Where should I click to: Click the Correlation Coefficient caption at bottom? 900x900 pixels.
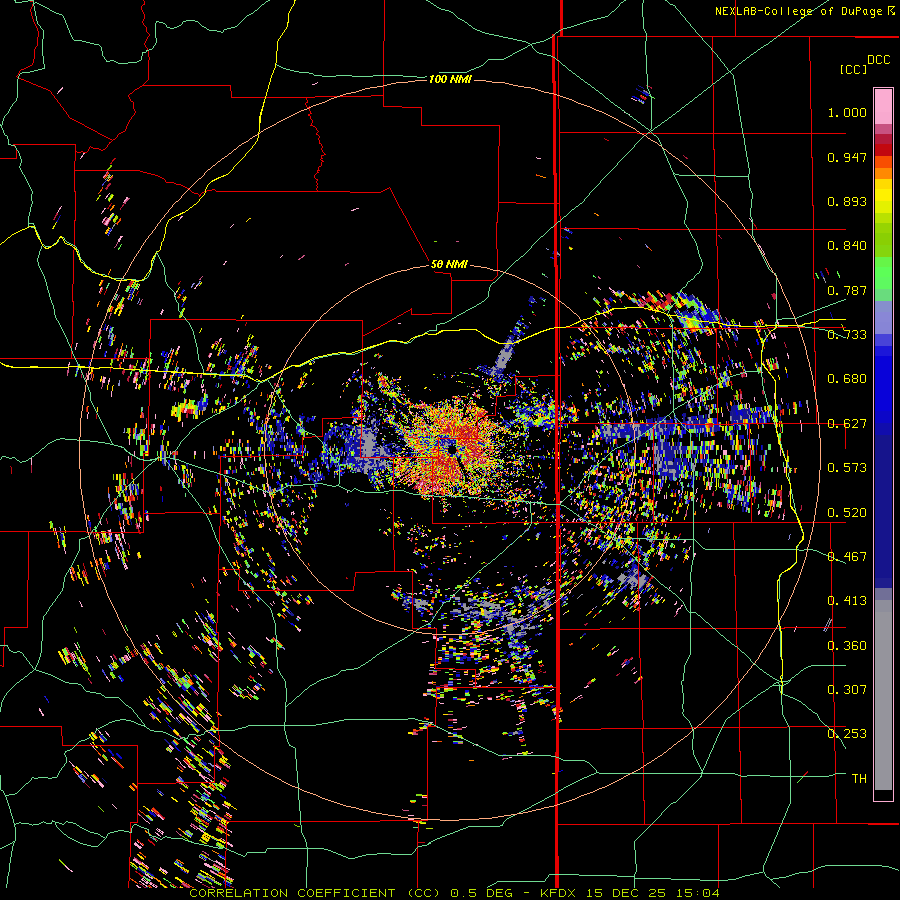tap(454, 893)
